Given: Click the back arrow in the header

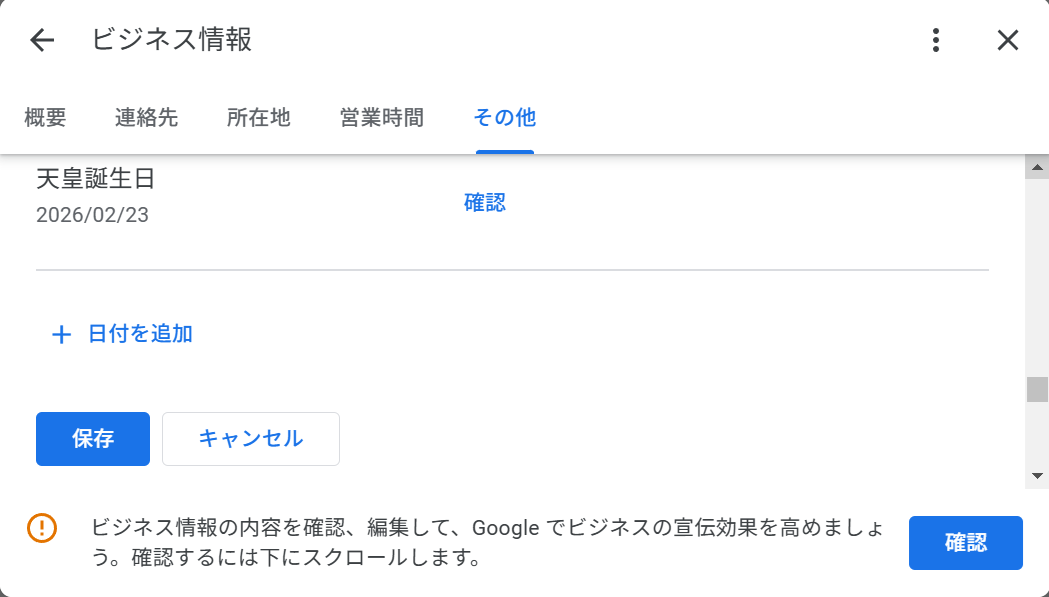Looking at the screenshot, I should tap(40, 40).
